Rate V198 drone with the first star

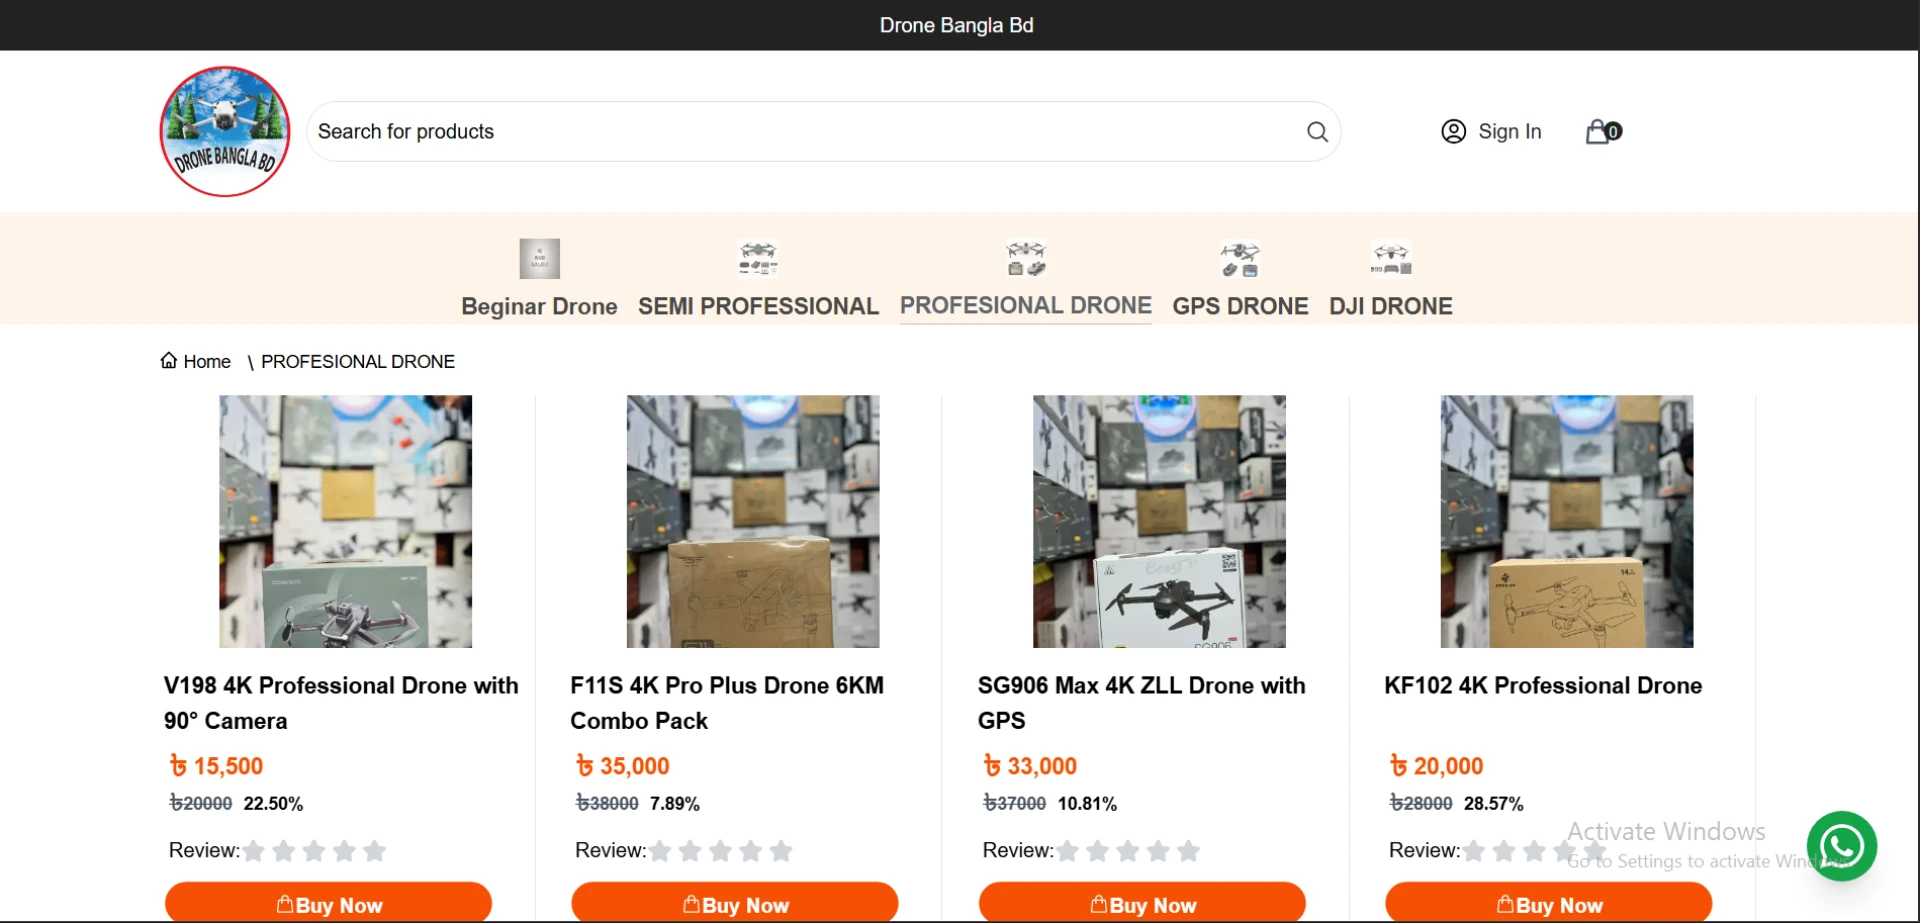point(254,851)
